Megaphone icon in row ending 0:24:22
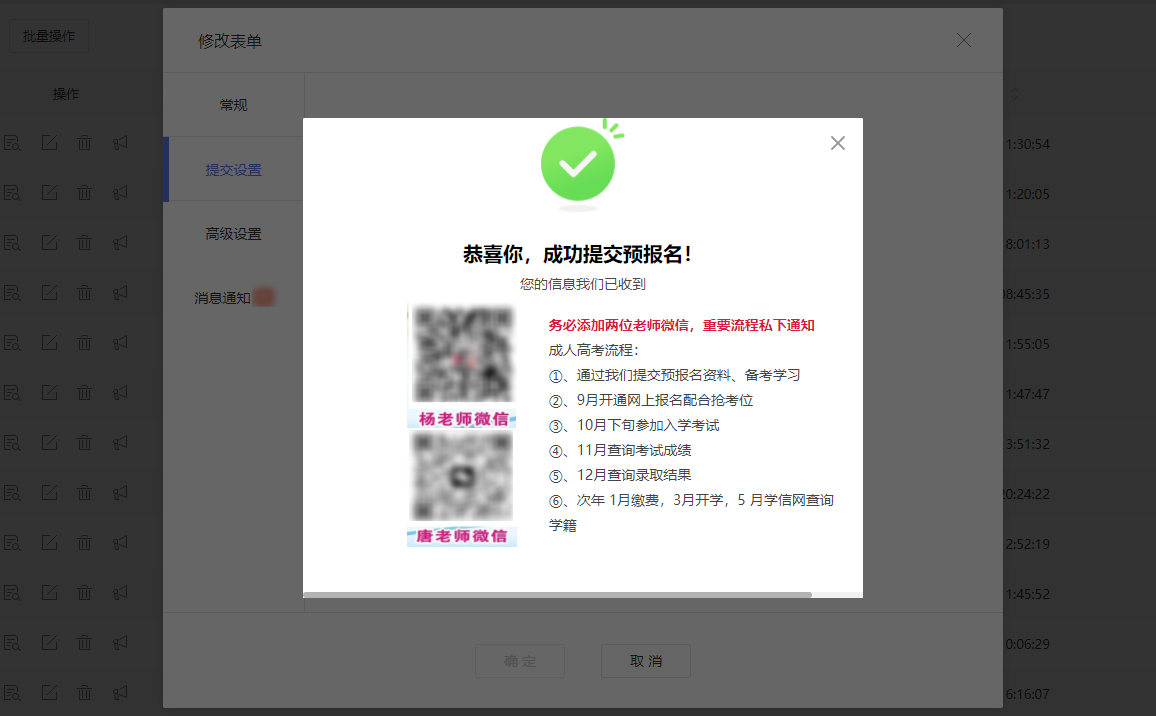Screen dimensions: 1156x716 tap(120, 493)
